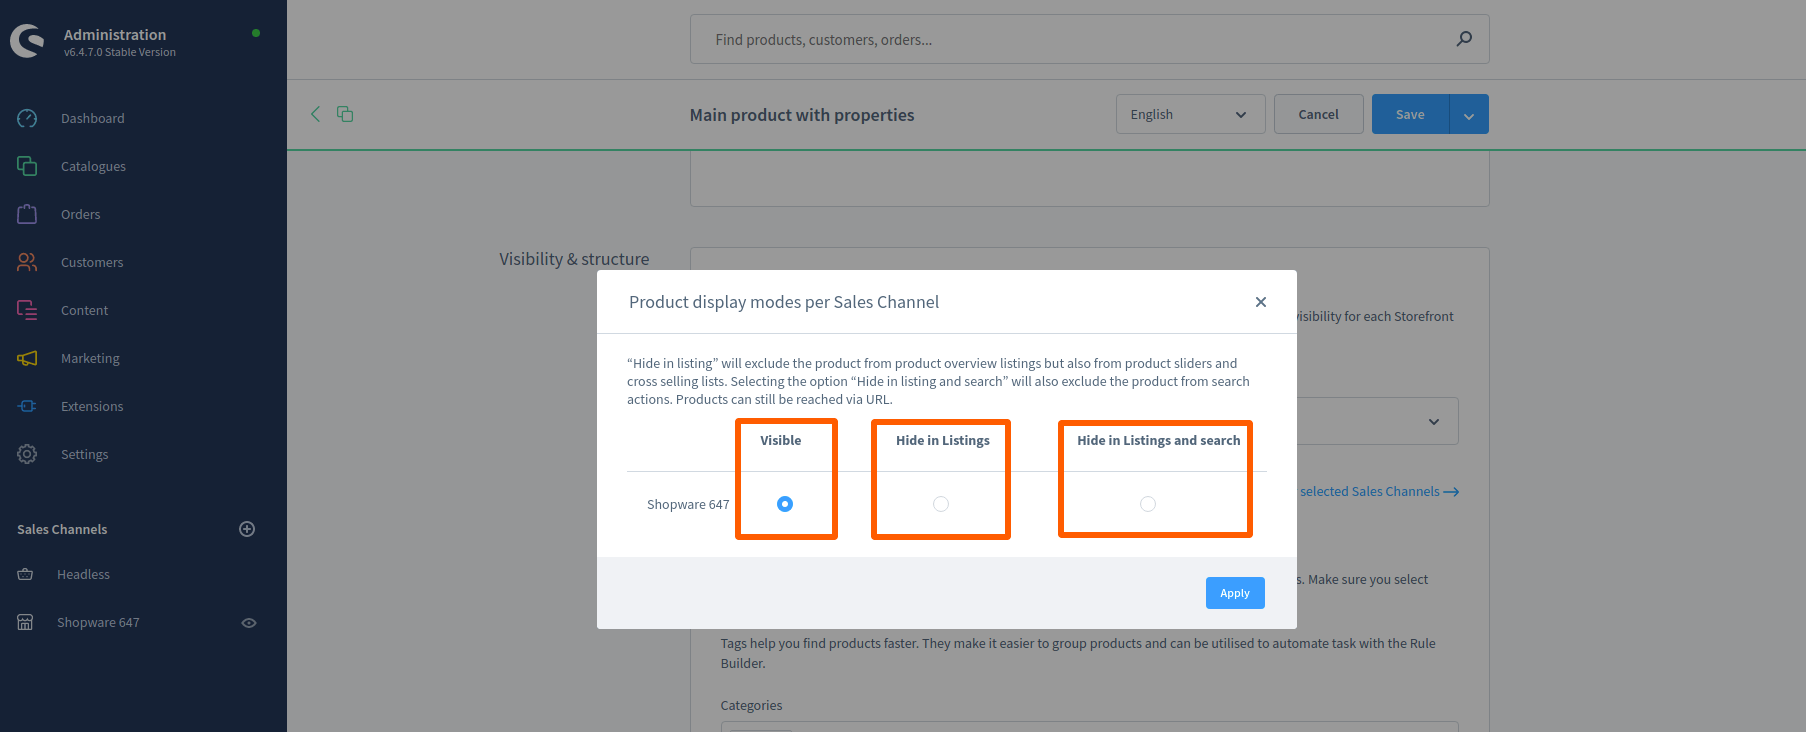Open the Headless sales channel

83,574
